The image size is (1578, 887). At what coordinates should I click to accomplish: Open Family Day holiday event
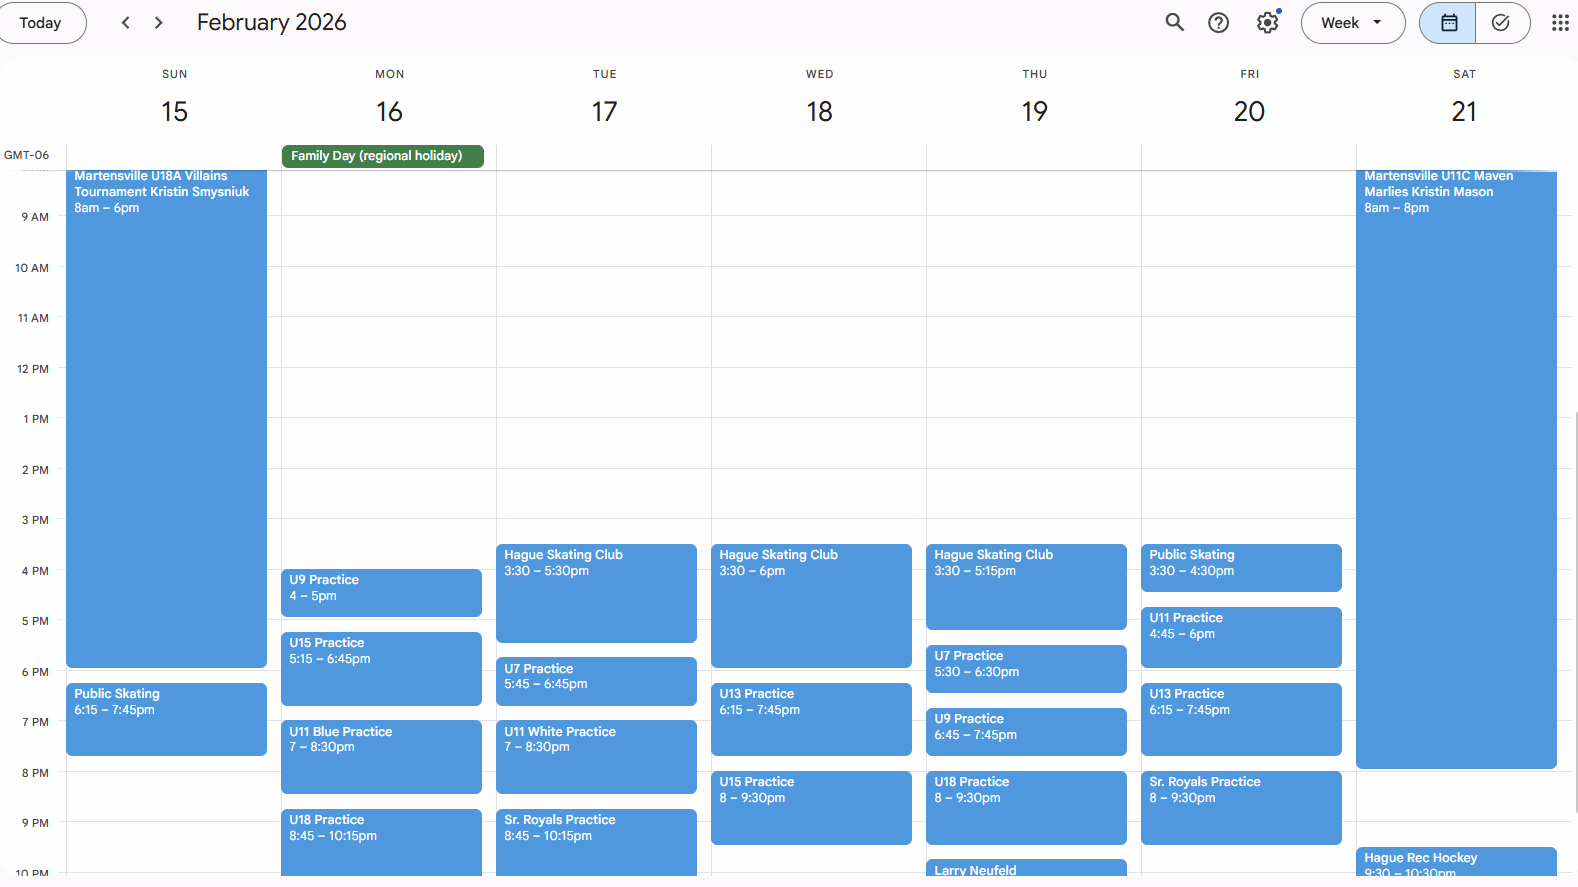point(382,156)
